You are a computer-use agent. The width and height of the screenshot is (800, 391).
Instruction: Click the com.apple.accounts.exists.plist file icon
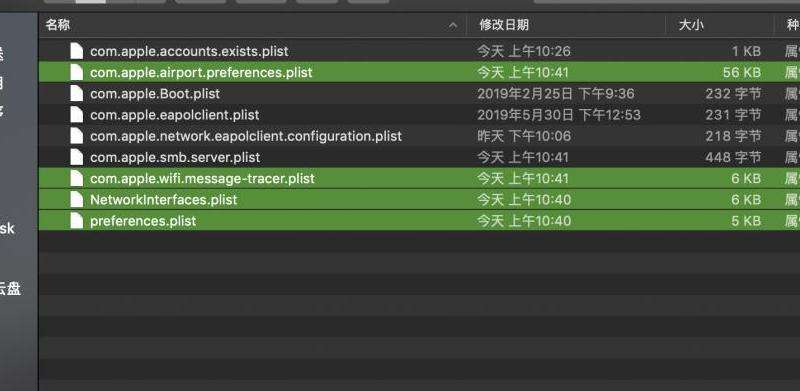pyautogui.click(x=77, y=51)
